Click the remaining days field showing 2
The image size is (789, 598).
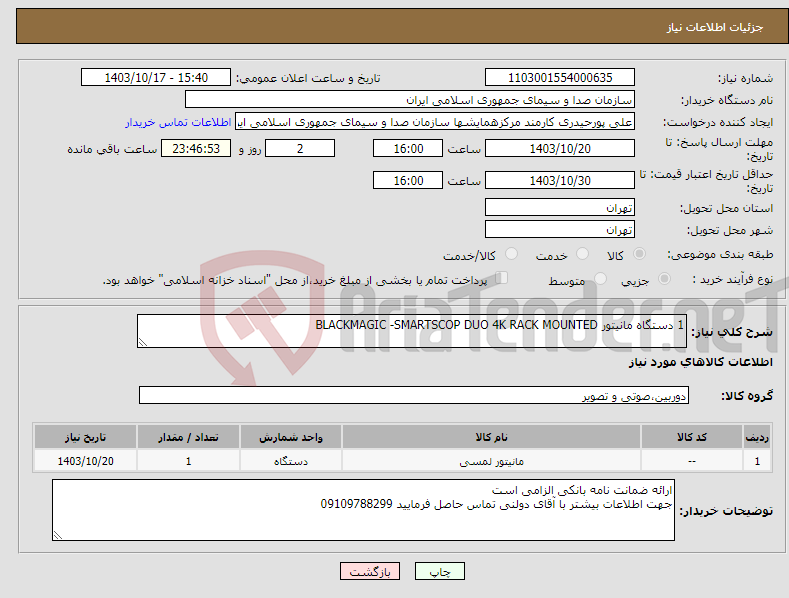300,148
